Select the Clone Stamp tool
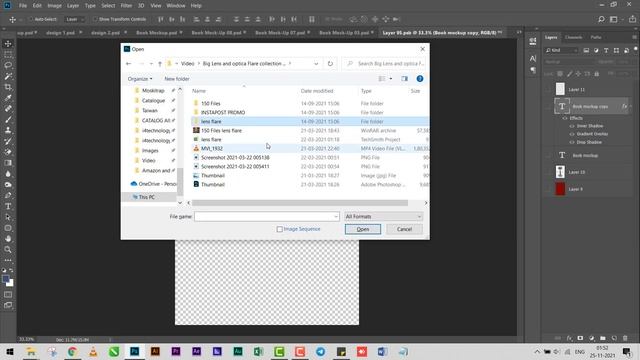The height and width of the screenshot is (360, 640). (x=8, y=130)
